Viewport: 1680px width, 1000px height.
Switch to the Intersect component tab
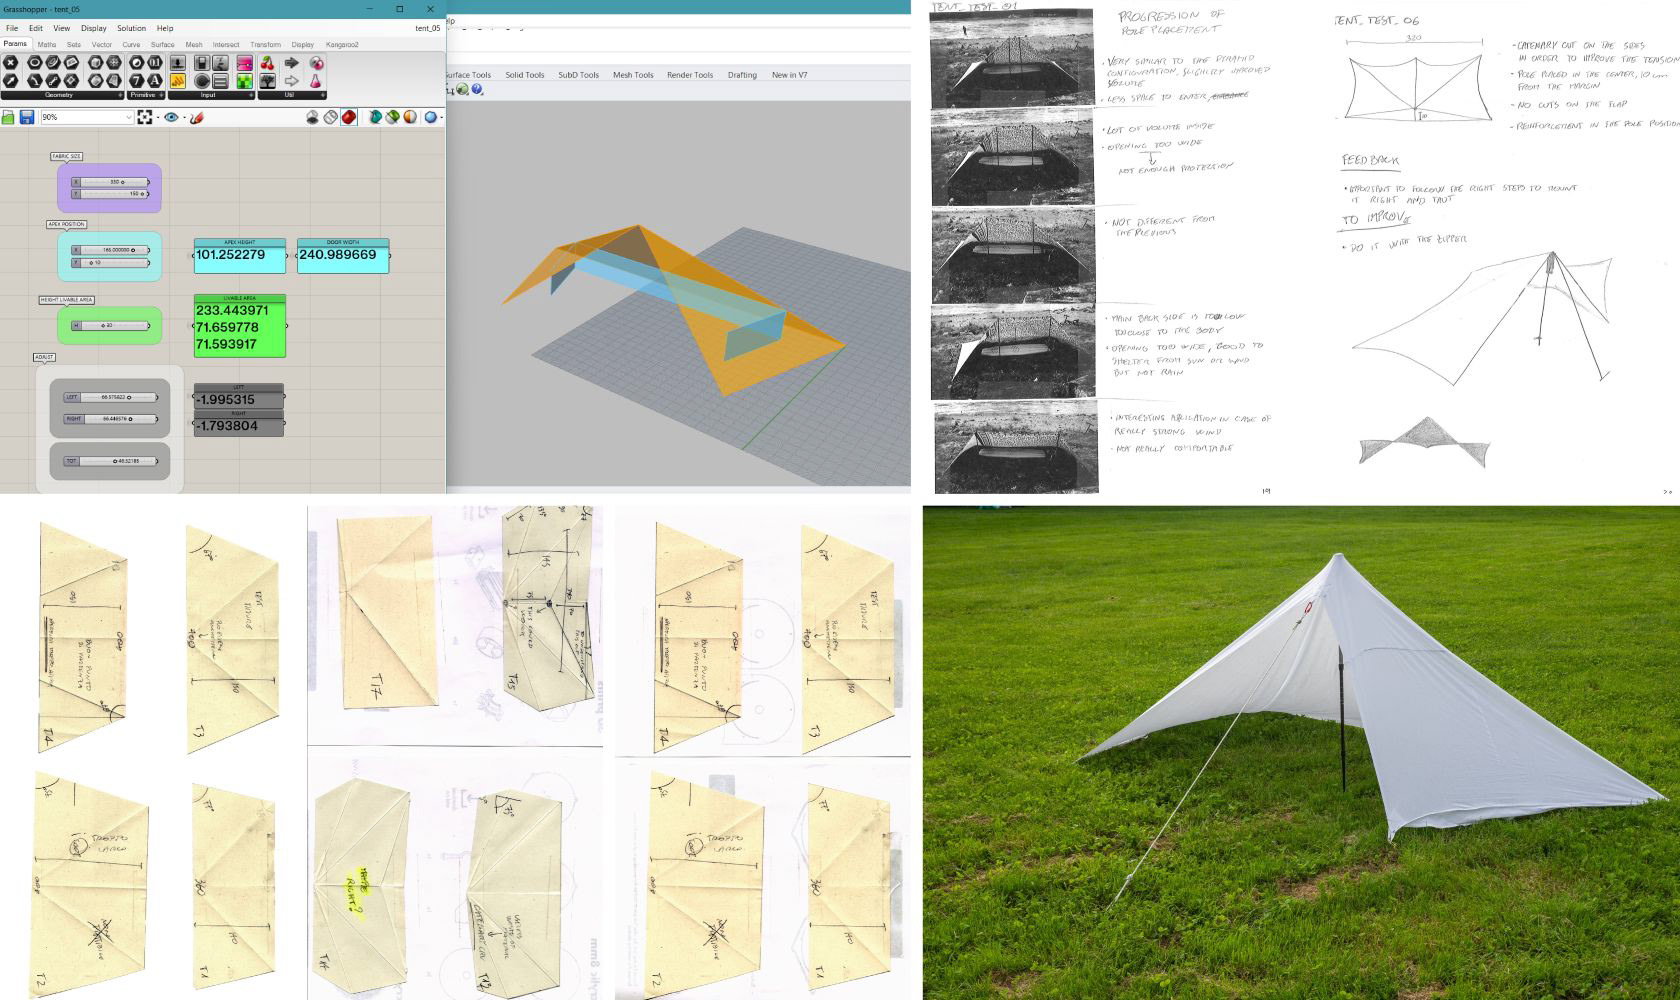coord(226,44)
